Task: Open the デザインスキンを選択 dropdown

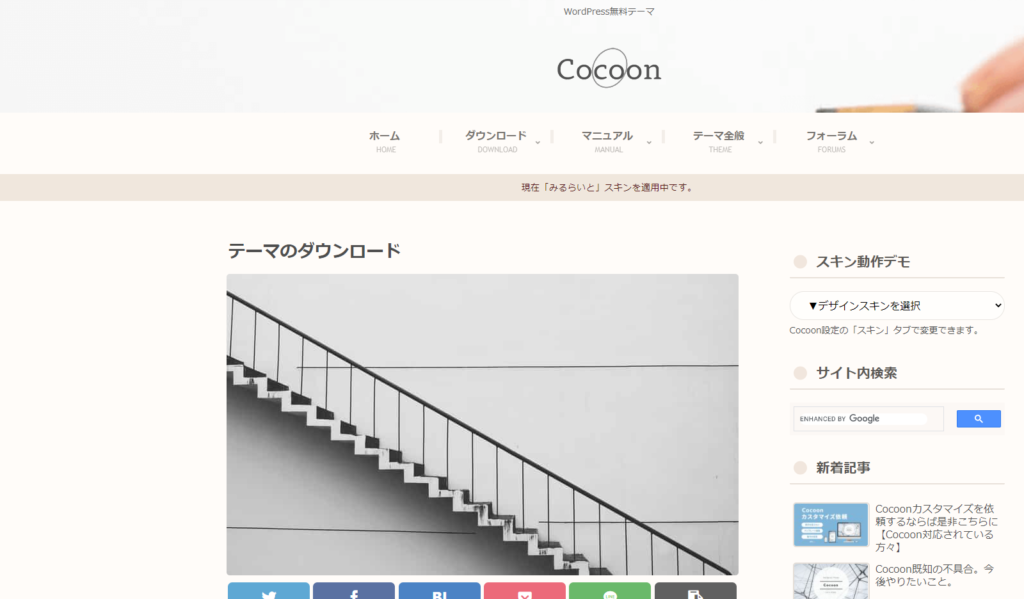Action: point(897,305)
